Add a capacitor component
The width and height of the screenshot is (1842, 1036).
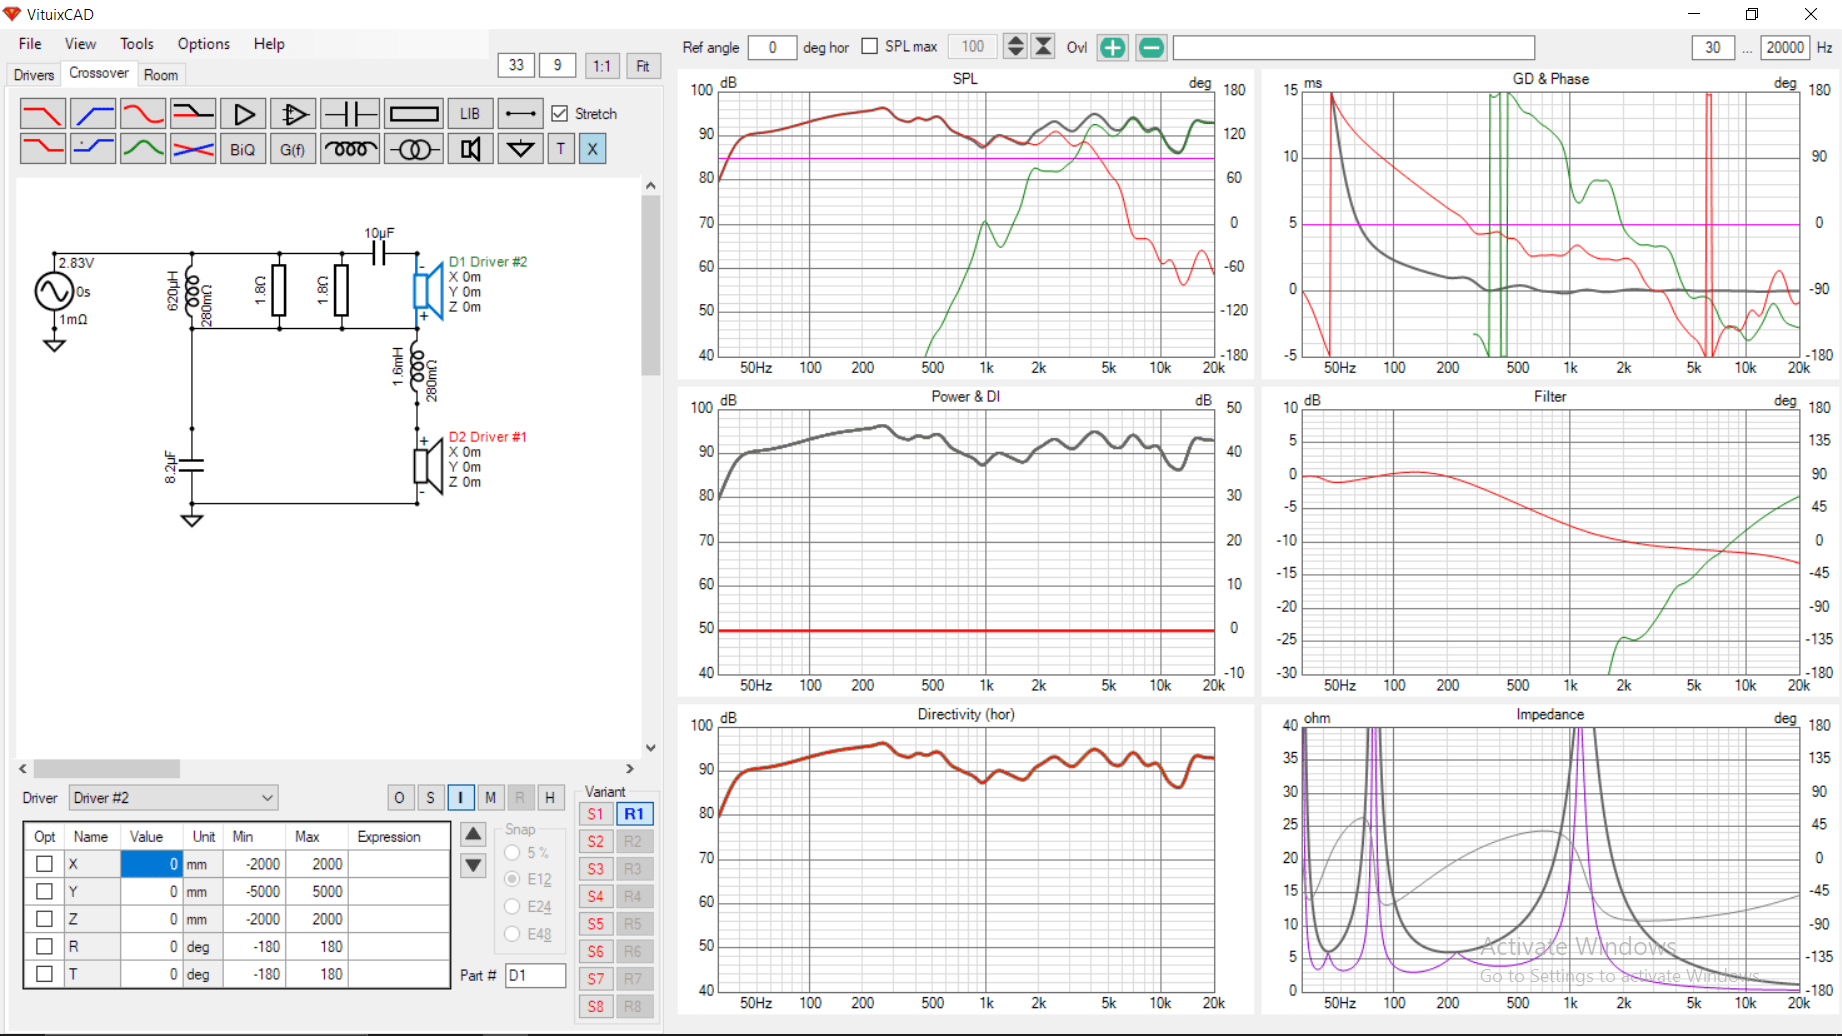(350, 114)
